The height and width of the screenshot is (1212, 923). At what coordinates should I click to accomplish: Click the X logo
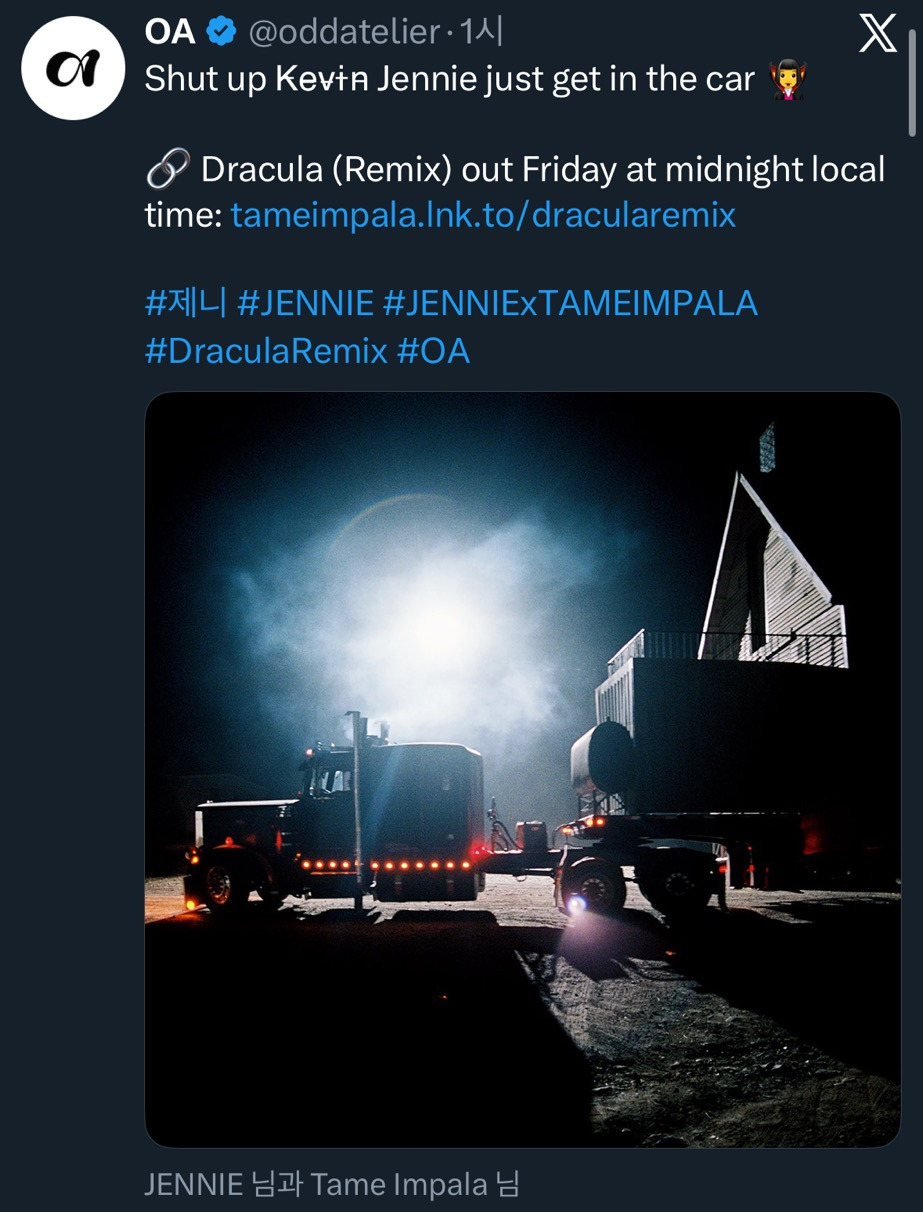[878, 35]
